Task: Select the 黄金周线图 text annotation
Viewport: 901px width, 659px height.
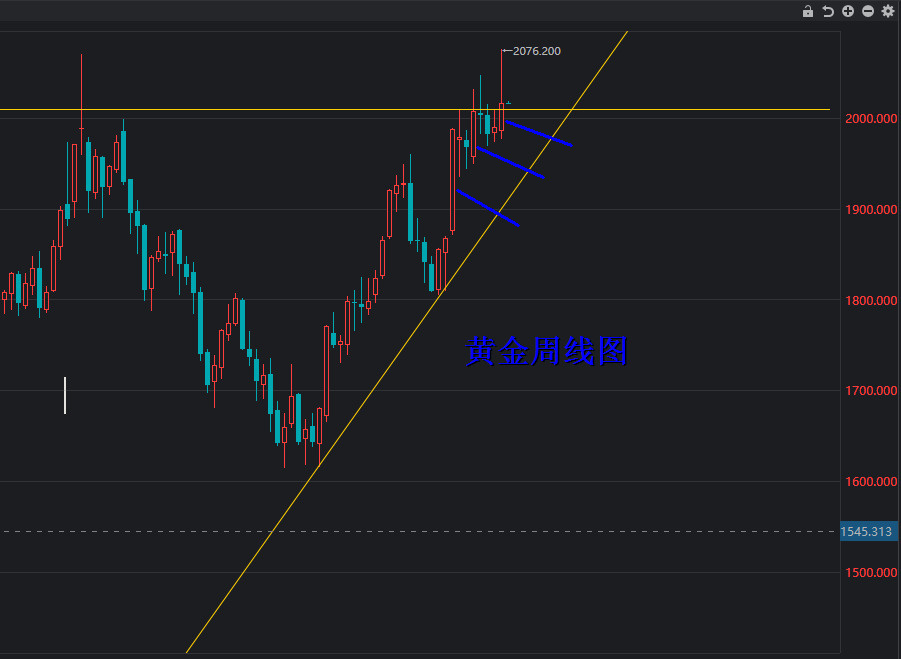Action: tap(546, 351)
